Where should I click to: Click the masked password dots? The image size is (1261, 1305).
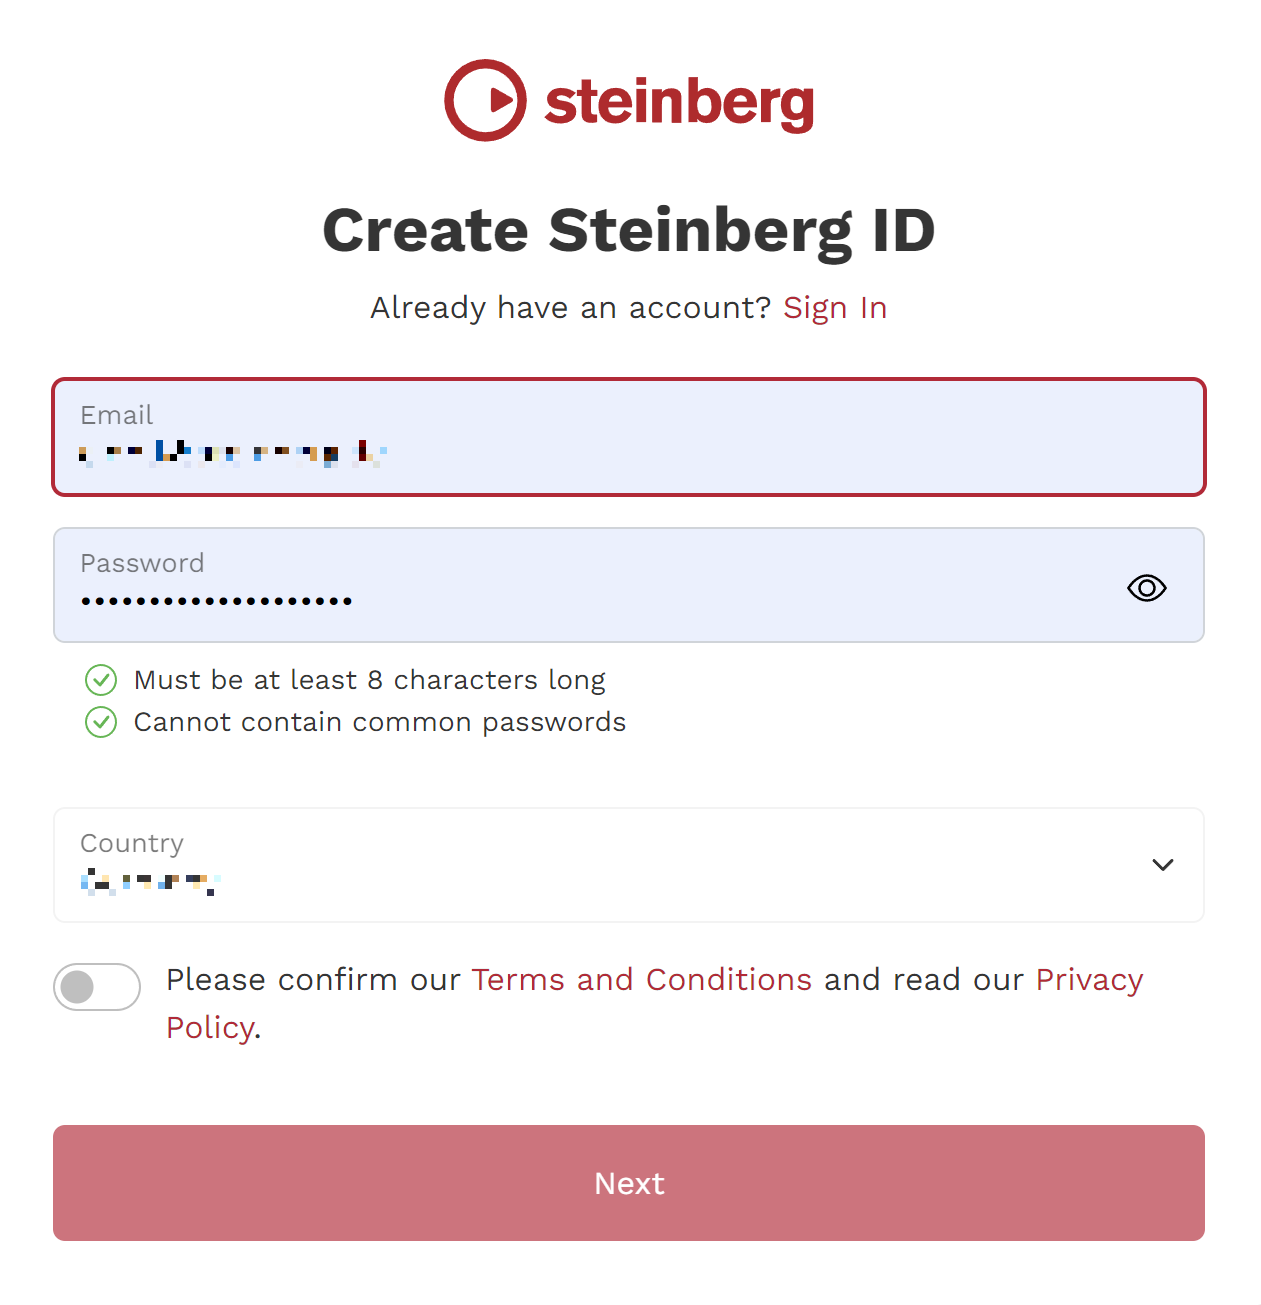pyautogui.click(x=216, y=601)
